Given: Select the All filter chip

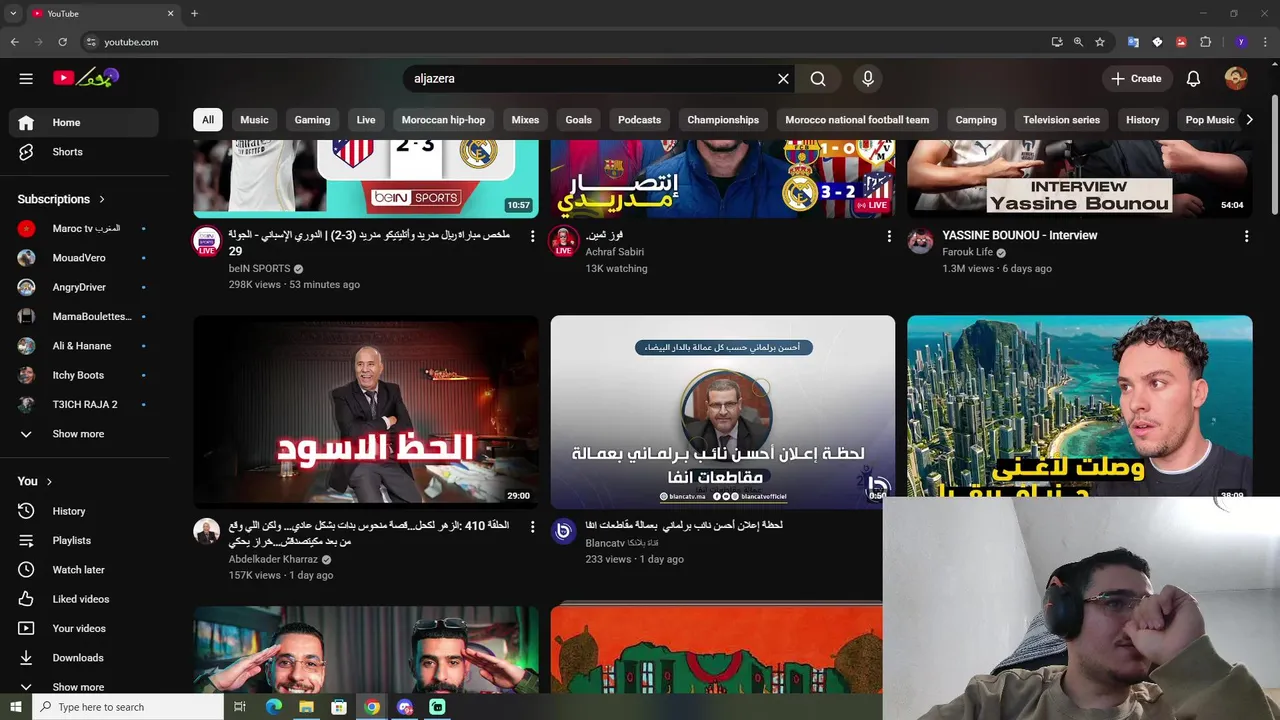Looking at the screenshot, I should [x=207, y=120].
